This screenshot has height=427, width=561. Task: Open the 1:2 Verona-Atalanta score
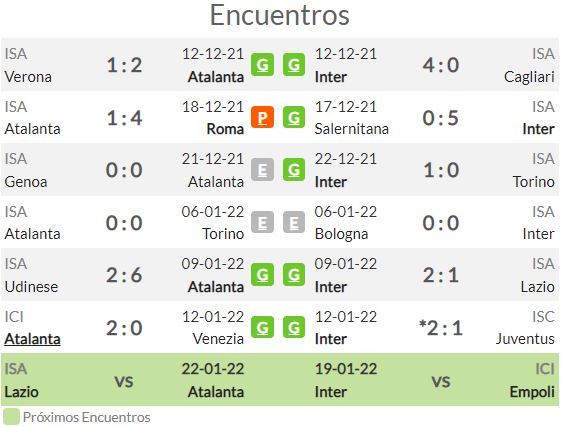tap(124, 65)
